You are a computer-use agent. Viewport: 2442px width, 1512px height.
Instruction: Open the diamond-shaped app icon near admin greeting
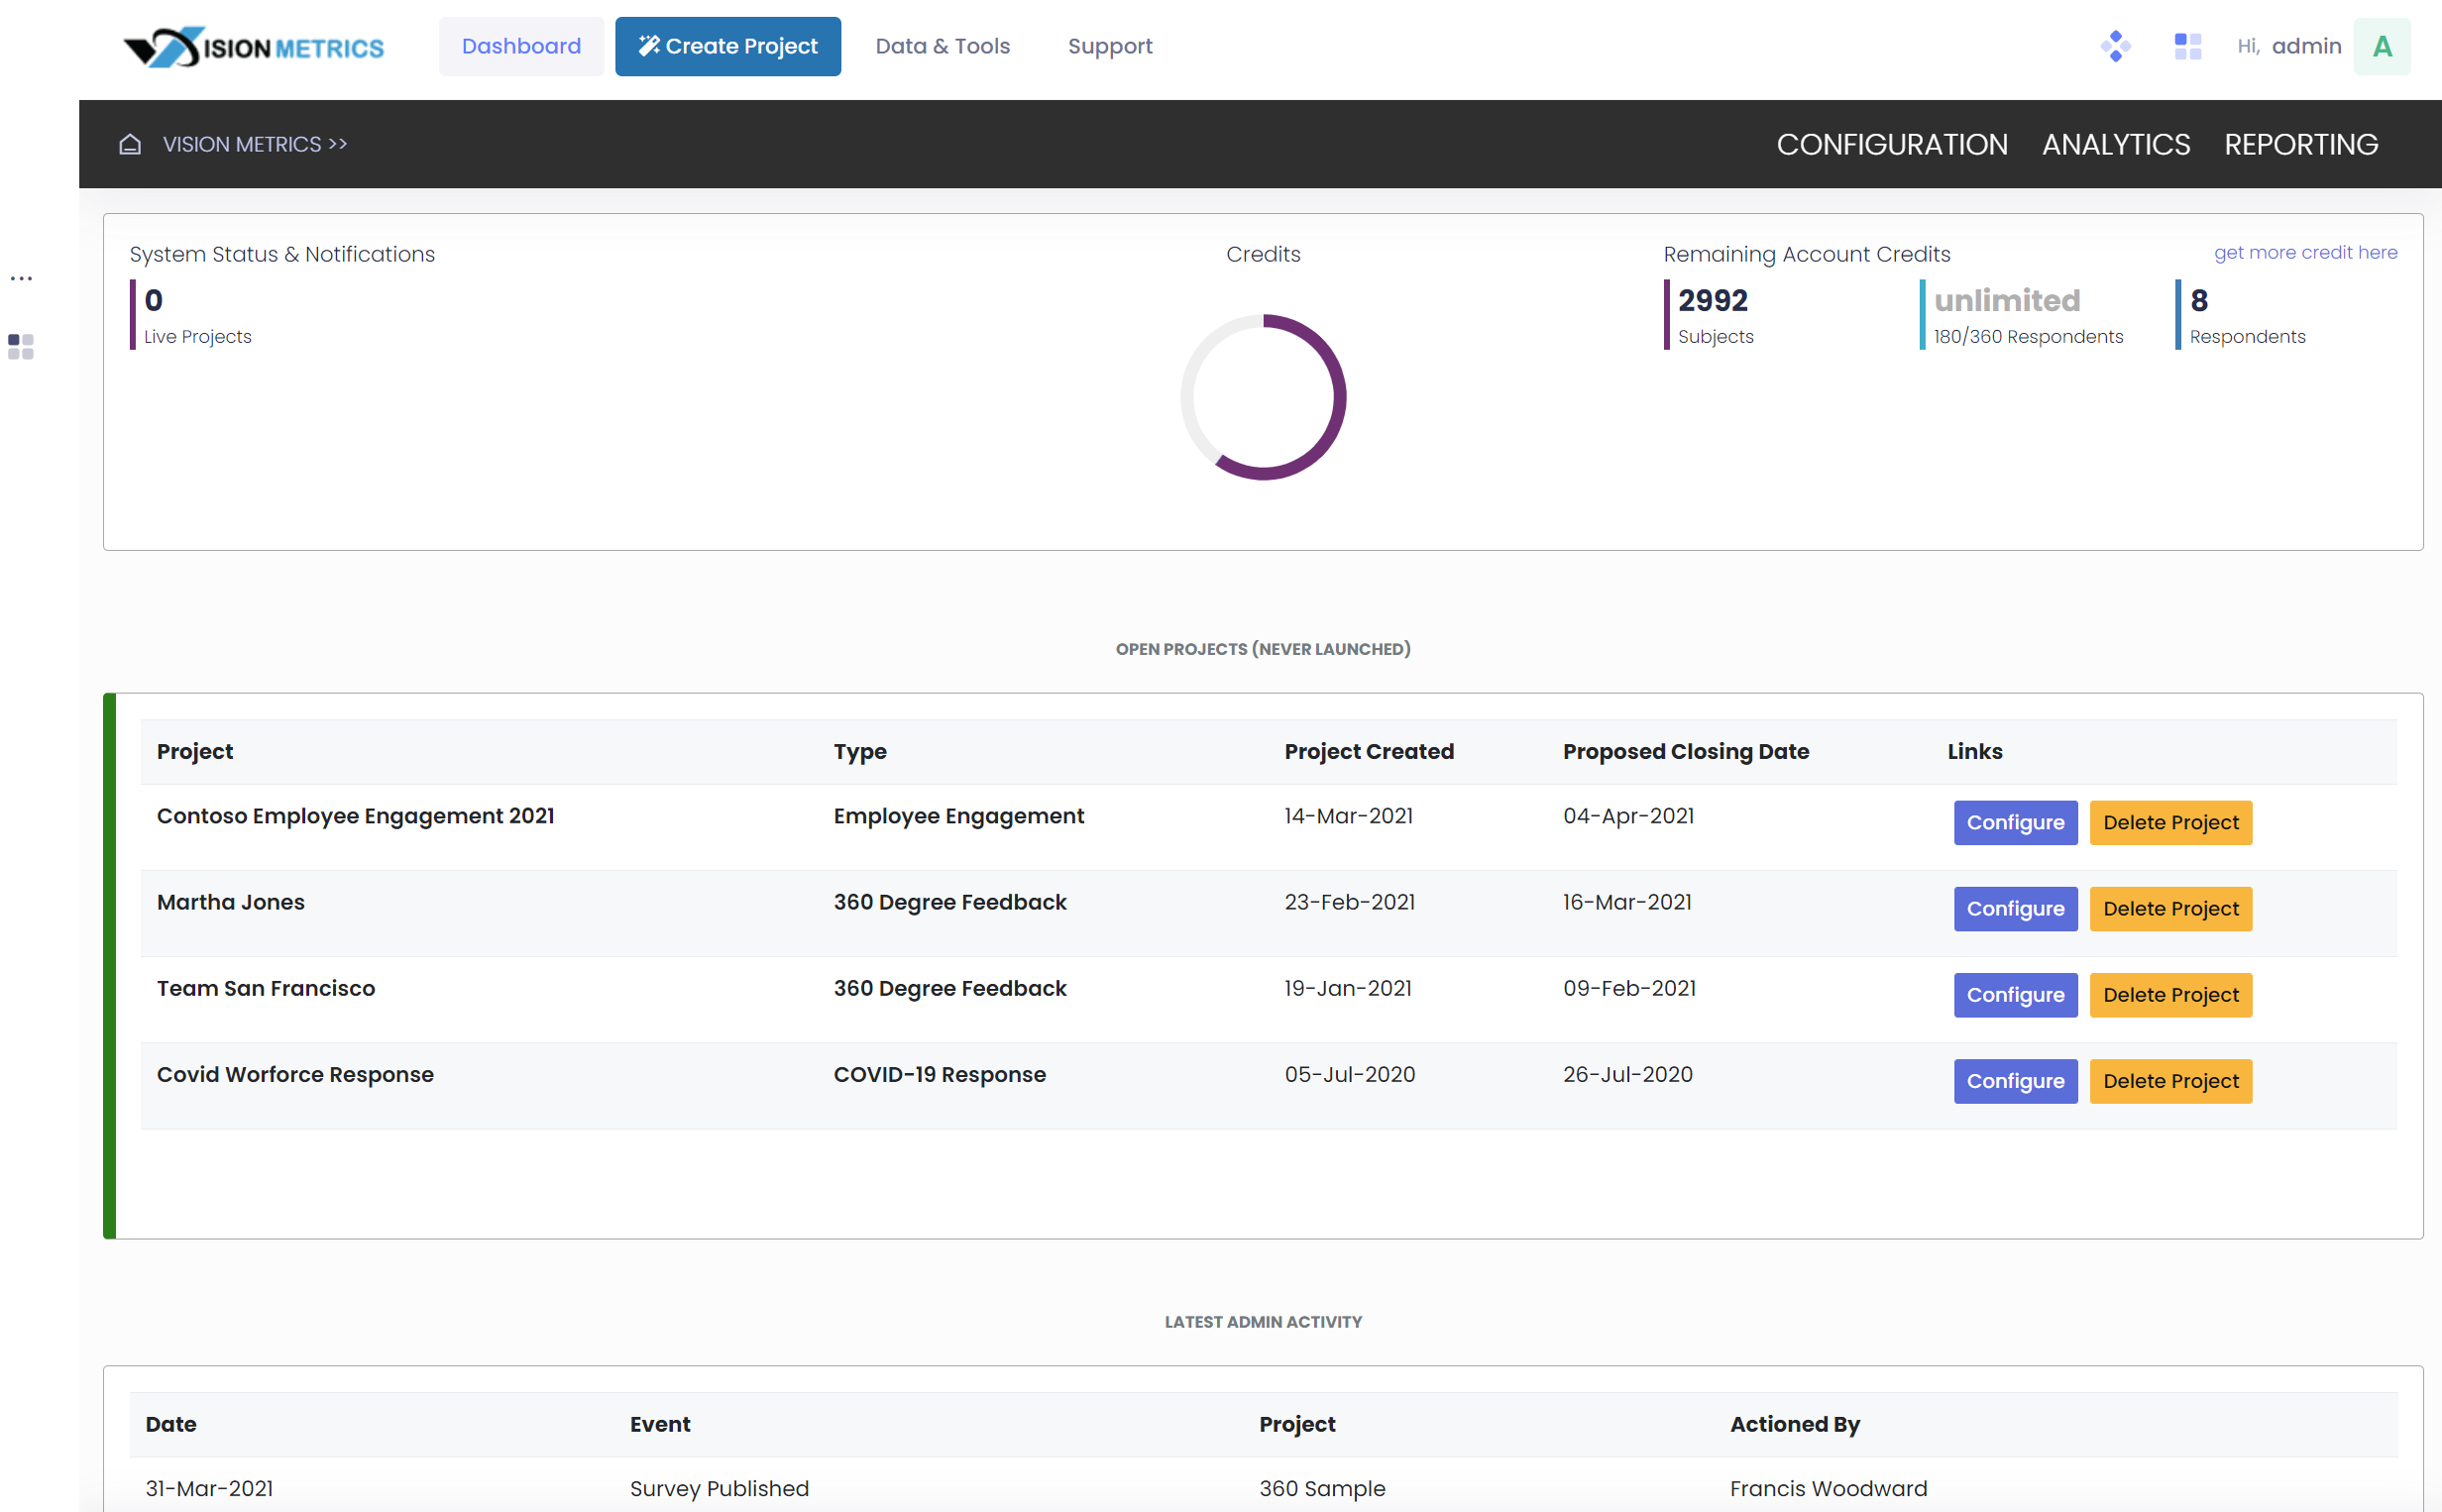click(2115, 46)
